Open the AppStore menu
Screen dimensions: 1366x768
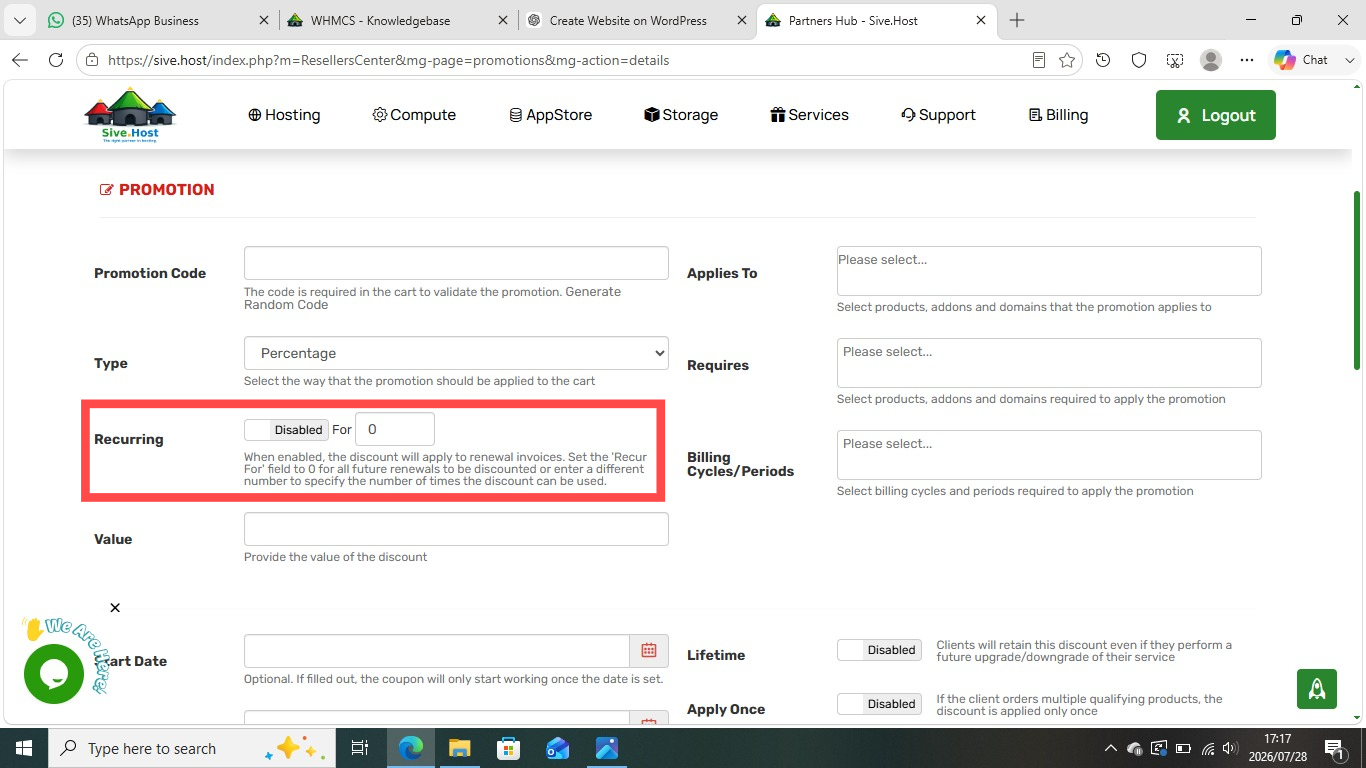(x=550, y=115)
